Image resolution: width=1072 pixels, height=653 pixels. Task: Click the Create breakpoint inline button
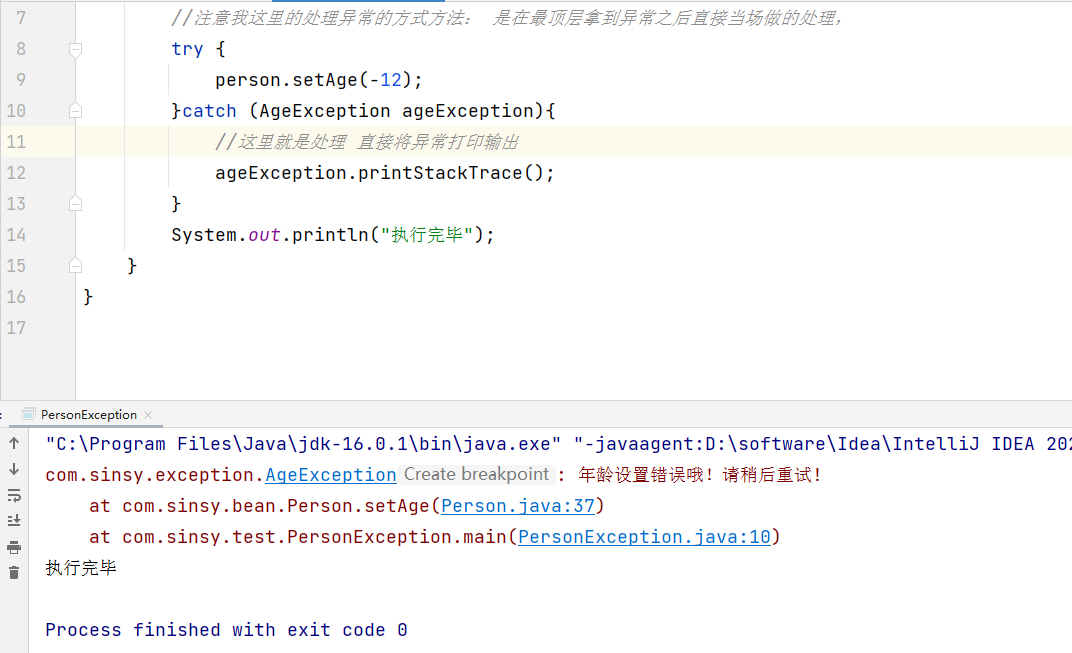477,475
